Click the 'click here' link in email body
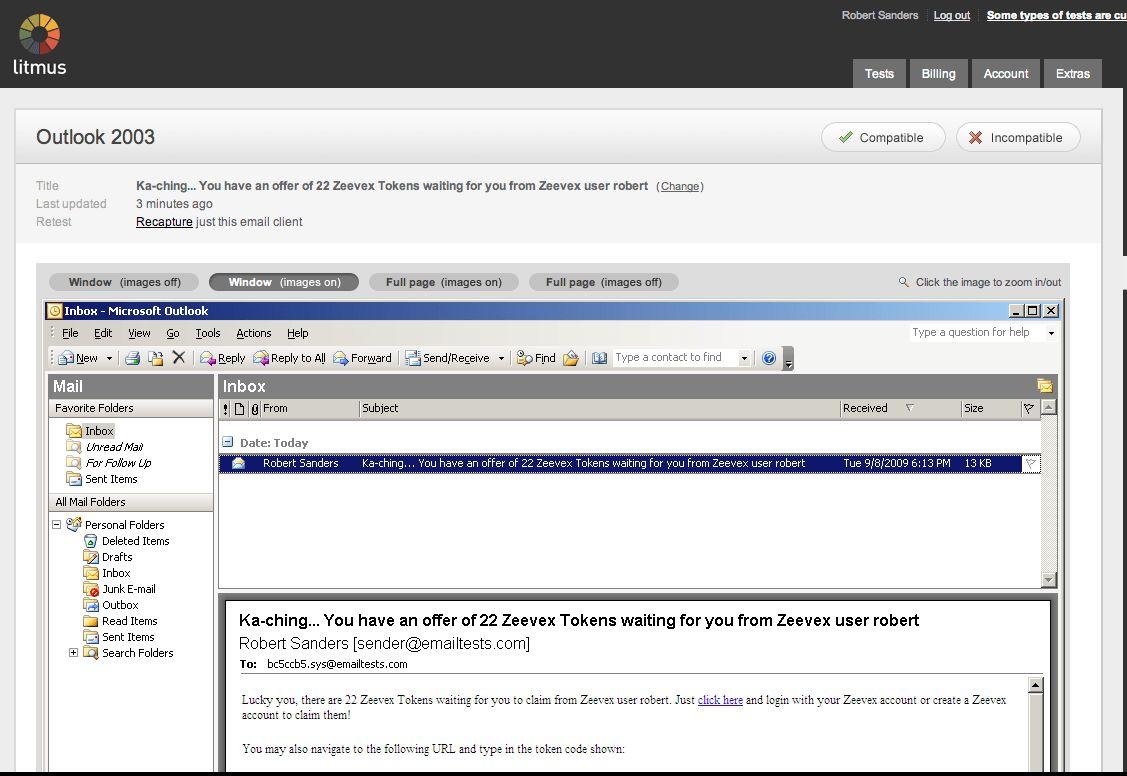This screenshot has width=1127, height=776. coord(720,700)
